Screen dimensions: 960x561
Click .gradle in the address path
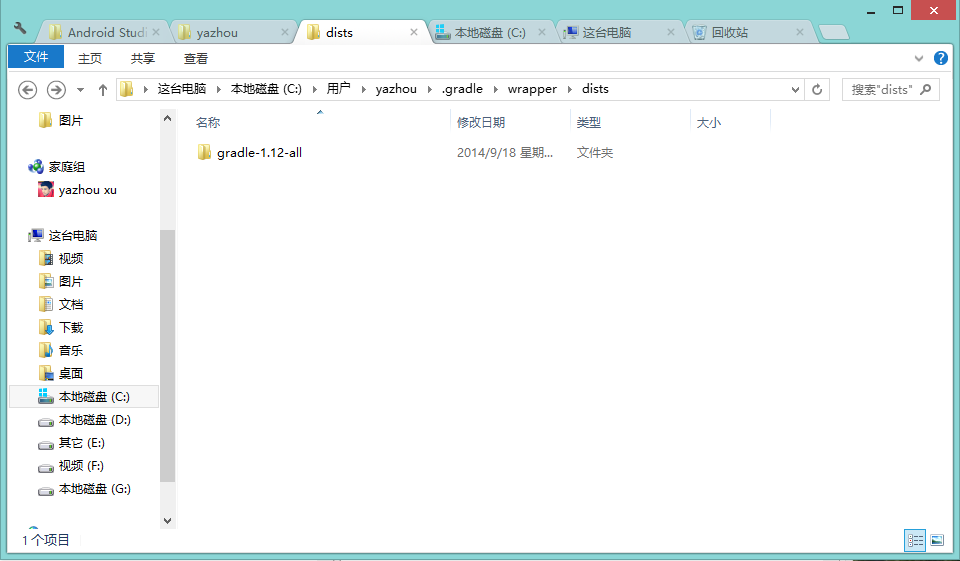click(462, 89)
